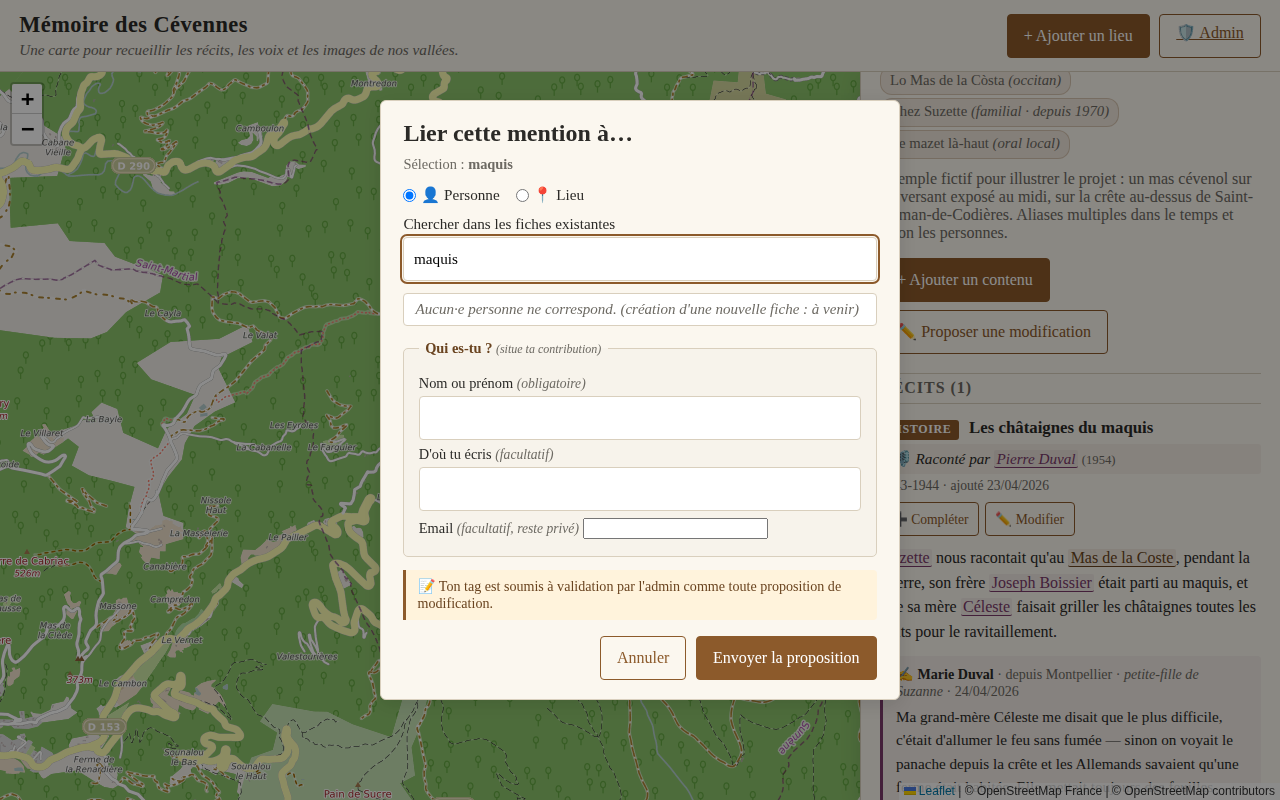Click Envoyer la proposition
Screen dimensions: 1280x800
click(786, 657)
